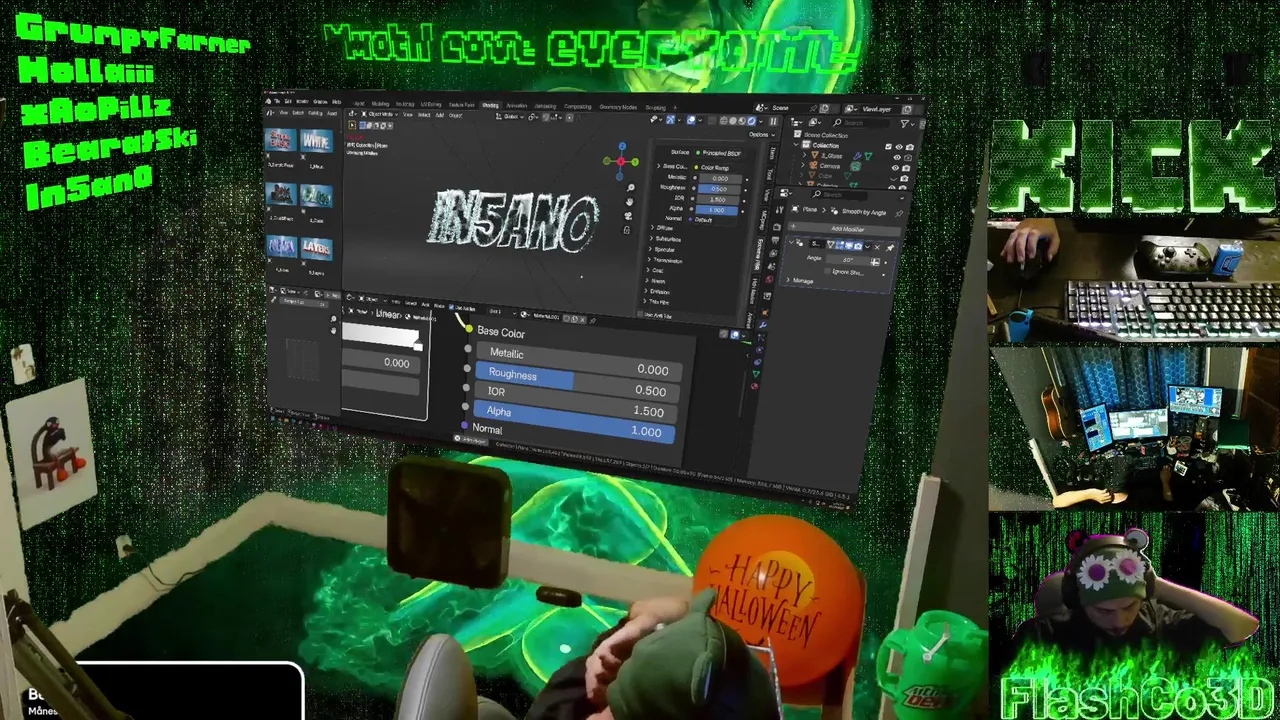Image resolution: width=1280 pixels, height=720 pixels.
Task: Toggle modifier edit mode display icon
Action: point(840,245)
